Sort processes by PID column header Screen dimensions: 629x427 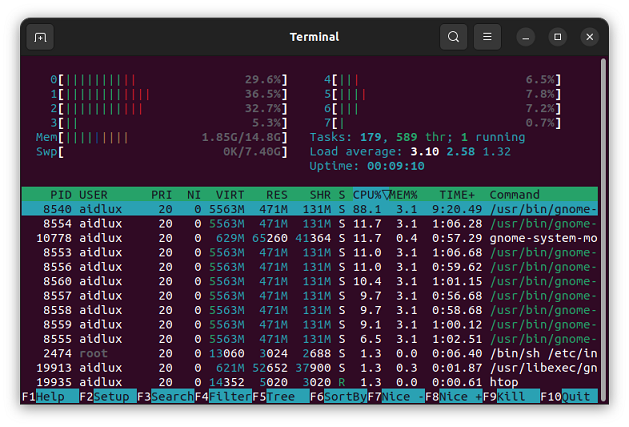58,194
